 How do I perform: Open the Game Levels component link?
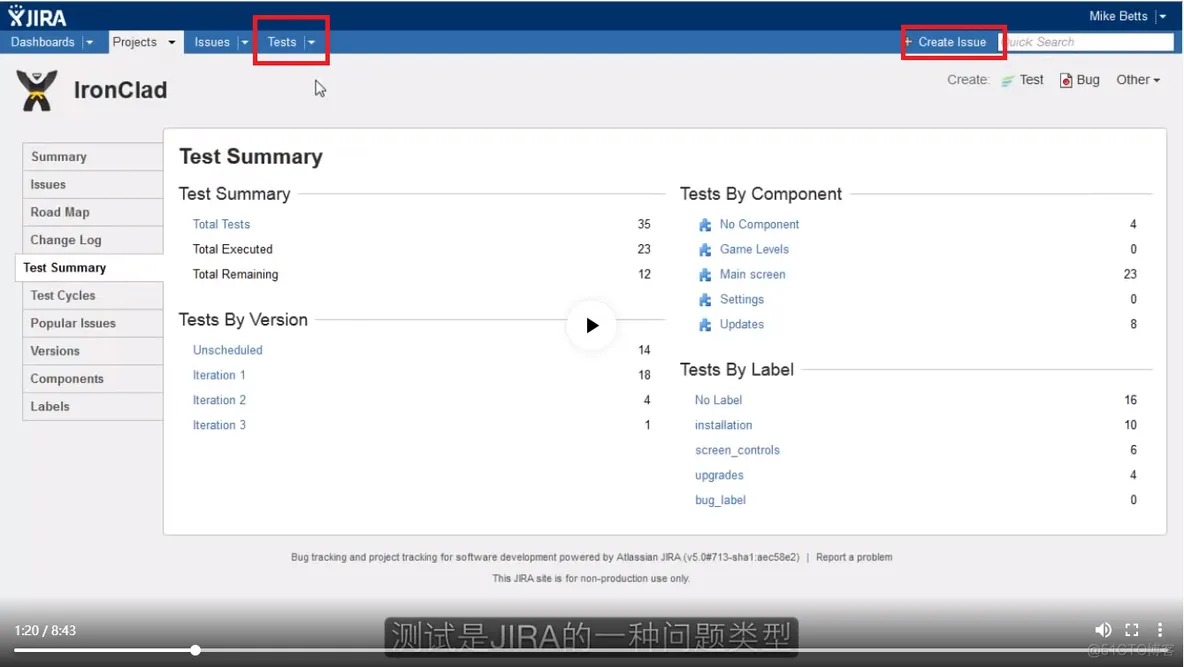(x=754, y=249)
